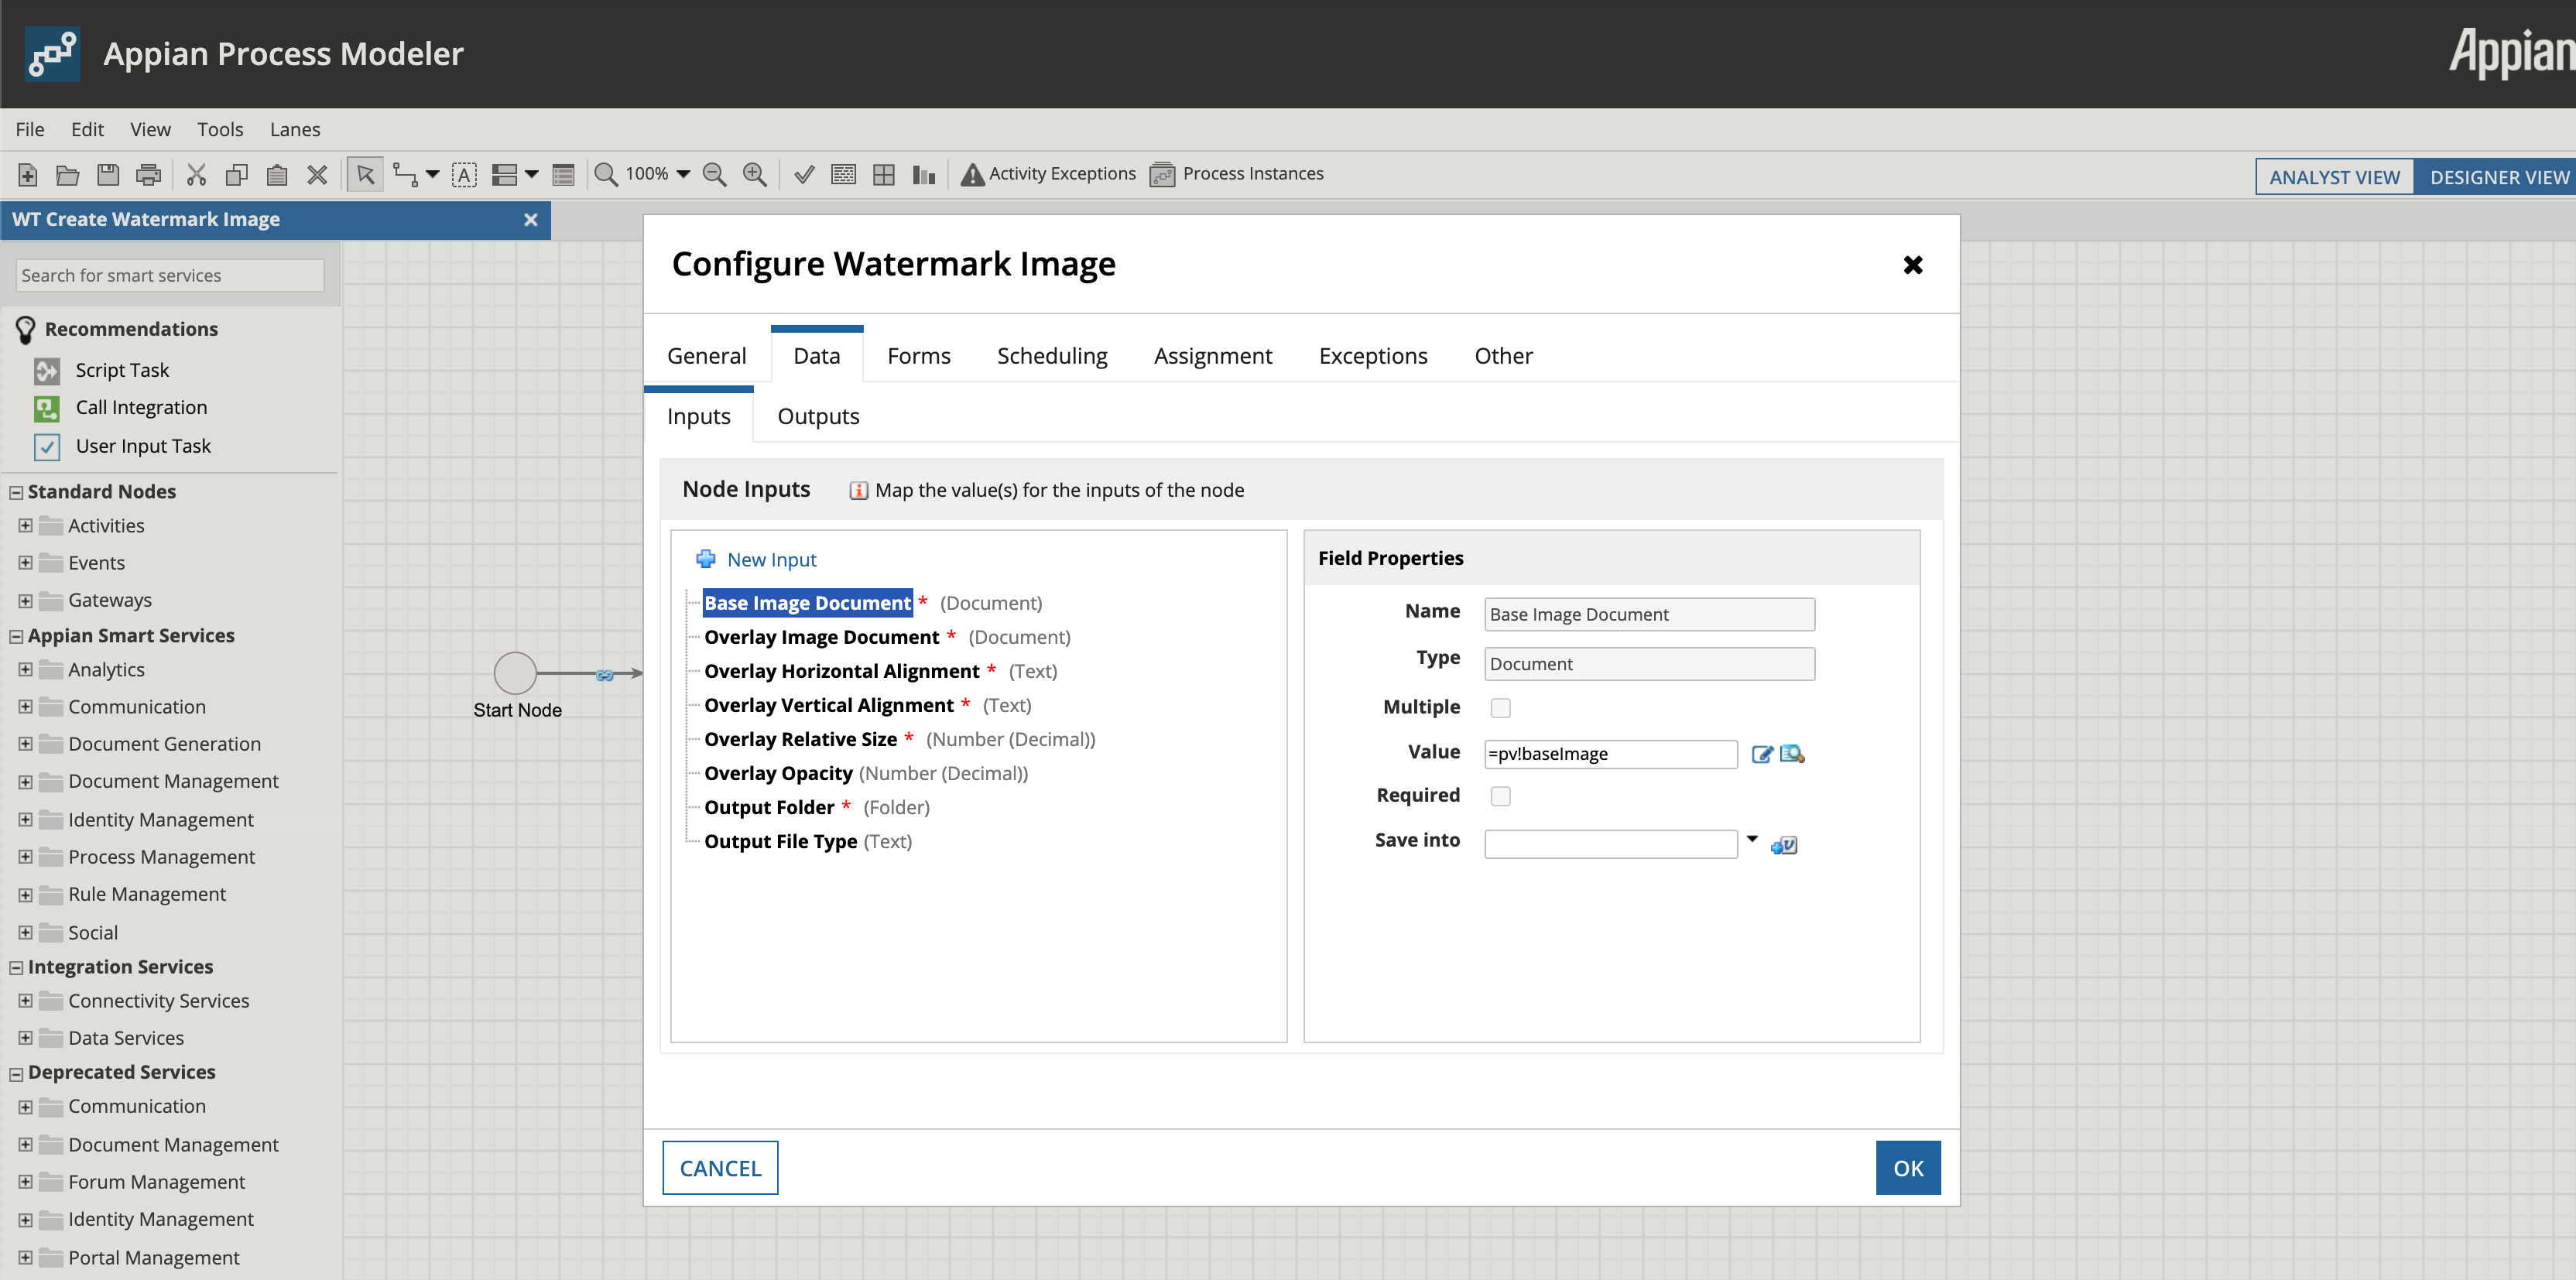Toggle the Multiple checkbox
The height and width of the screenshot is (1280, 2576).
coord(1500,708)
